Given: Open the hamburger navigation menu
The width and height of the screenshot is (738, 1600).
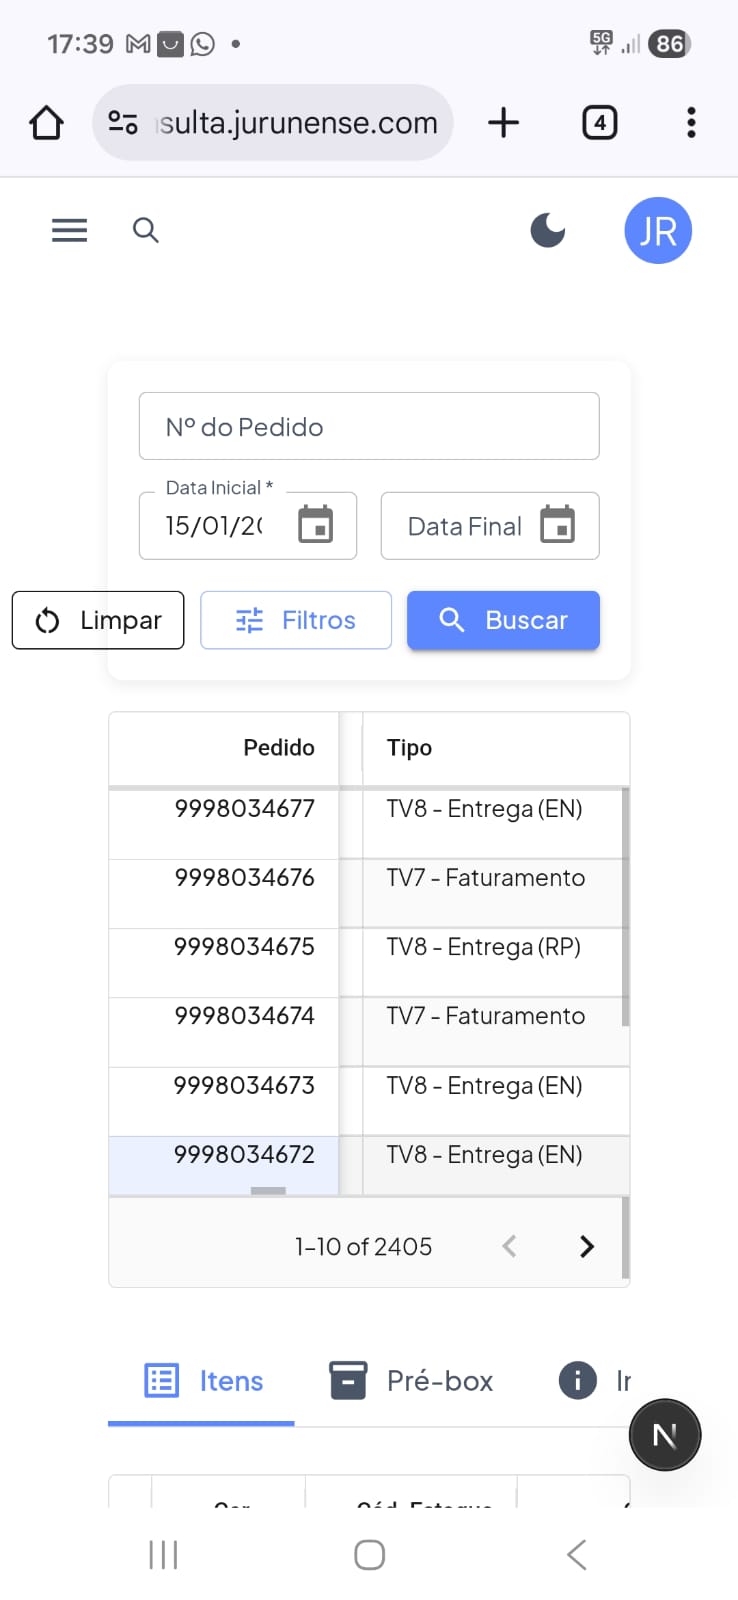Looking at the screenshot, I should point(69,230).
